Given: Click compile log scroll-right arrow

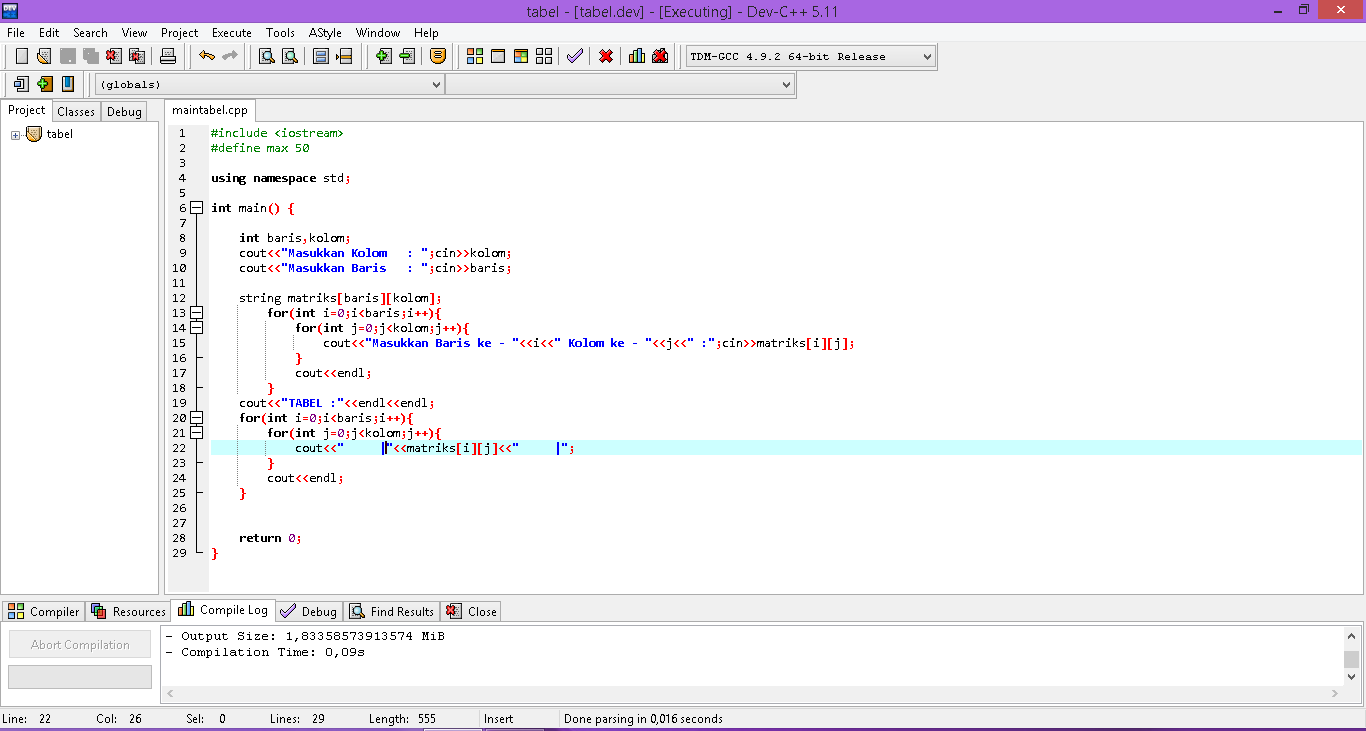Looking at the screenshot, I should tap(1336, 693).
